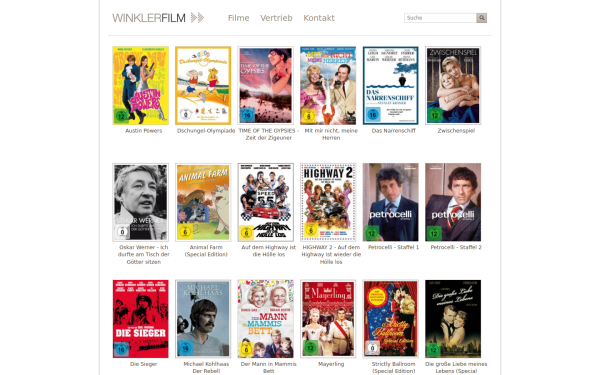Click the search magnifier button
The height and width of the screenshot is (375, 600).
tap(481, 18)
